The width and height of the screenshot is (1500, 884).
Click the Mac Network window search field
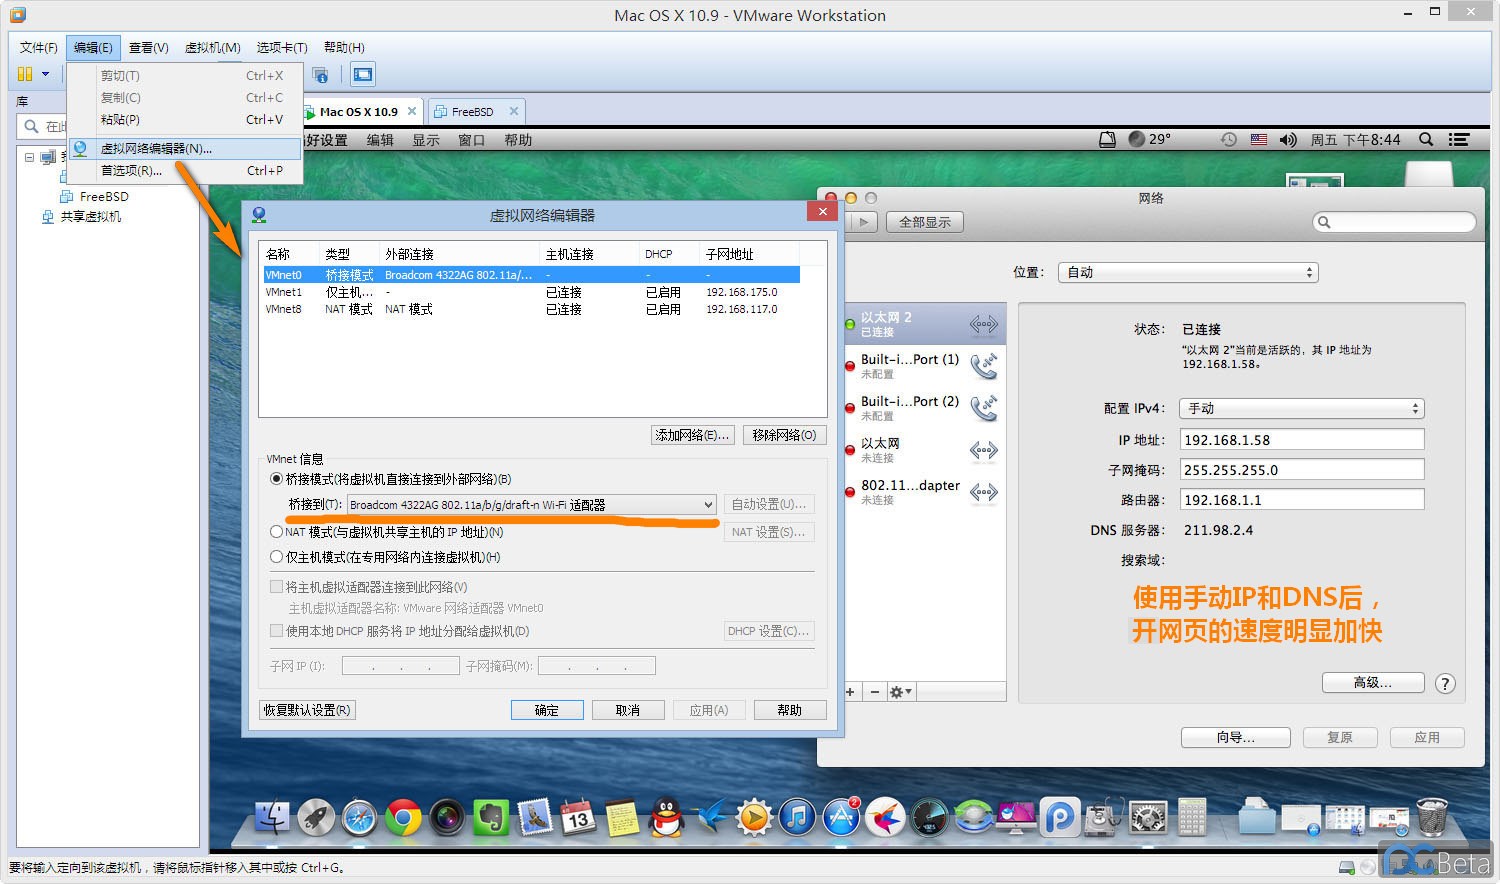pos(1394,222)
